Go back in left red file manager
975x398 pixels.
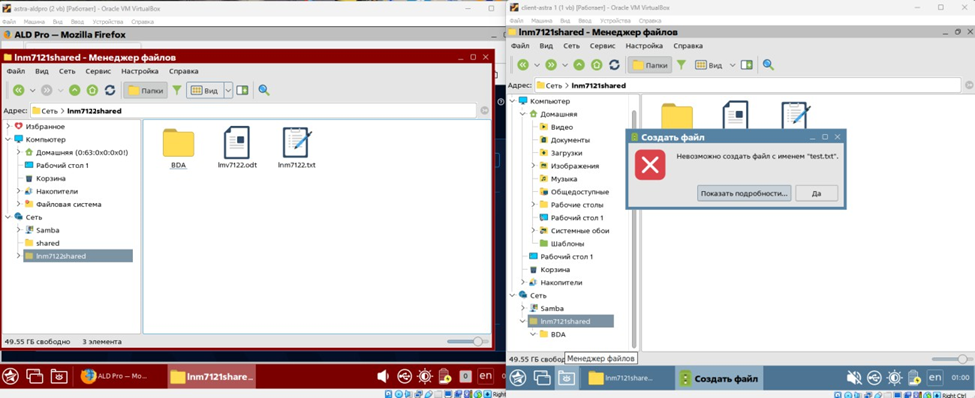18,90
